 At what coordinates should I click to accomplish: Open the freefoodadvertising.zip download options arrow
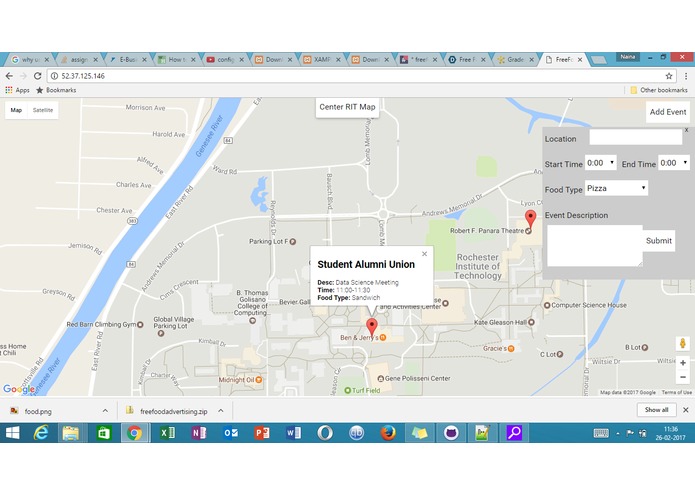[221, 411]
